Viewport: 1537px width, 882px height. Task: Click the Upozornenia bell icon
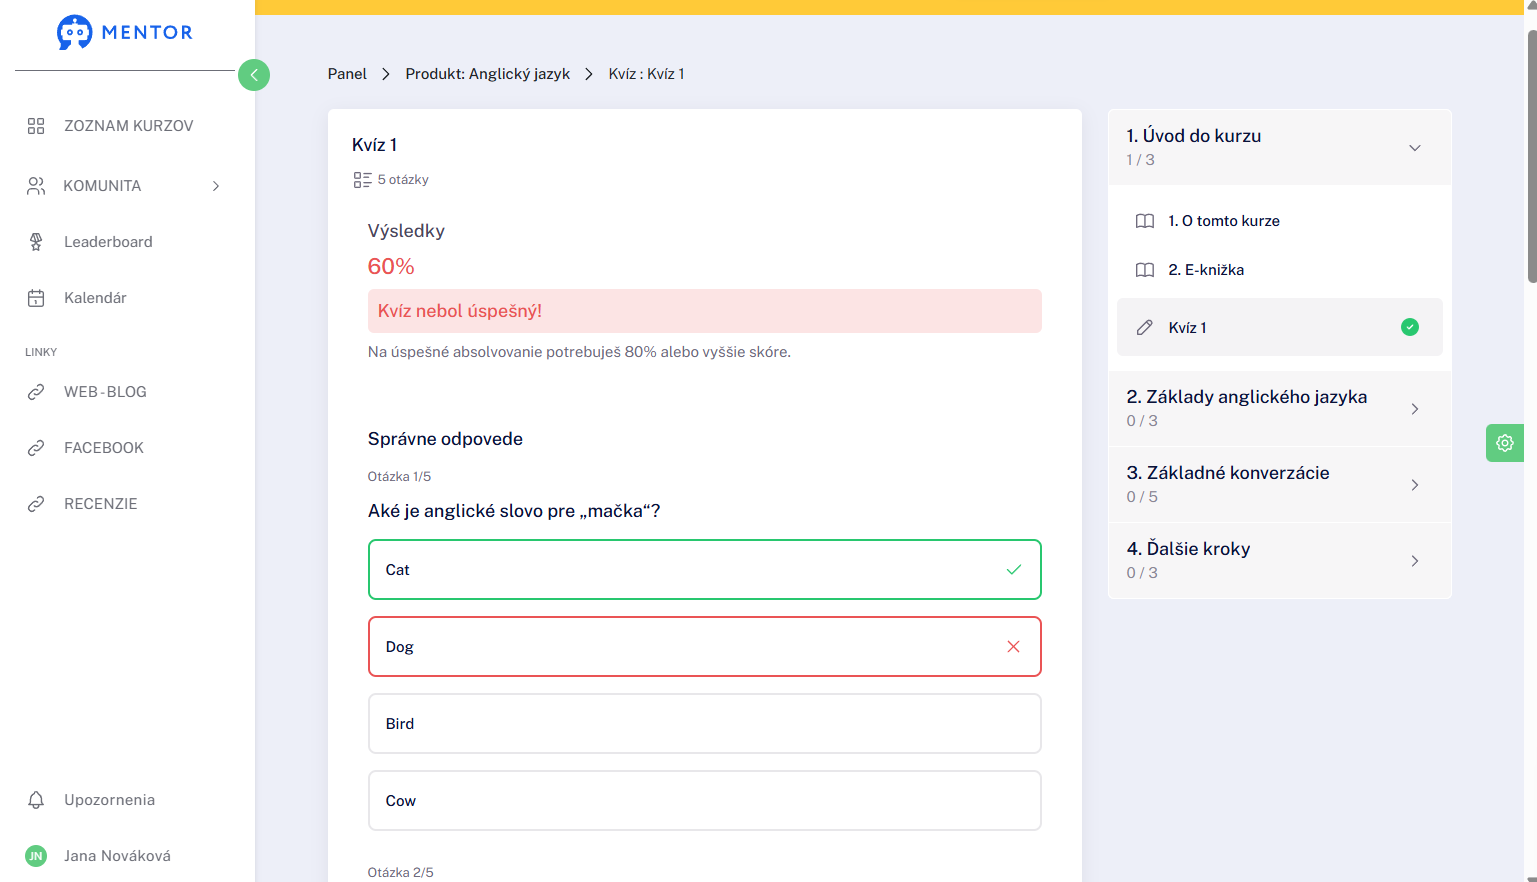click(36, 800)
